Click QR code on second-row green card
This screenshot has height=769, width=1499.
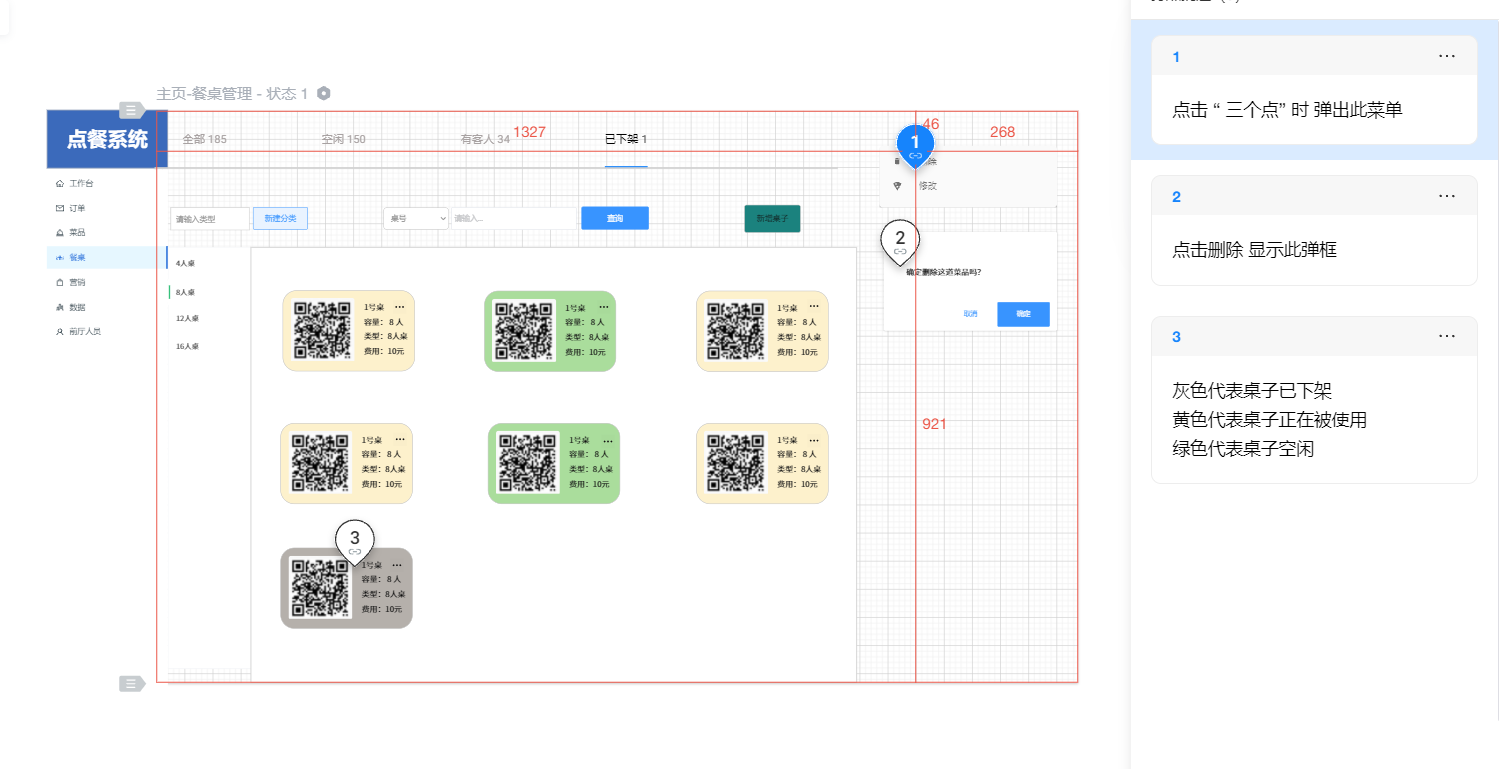tap(529, 463)
